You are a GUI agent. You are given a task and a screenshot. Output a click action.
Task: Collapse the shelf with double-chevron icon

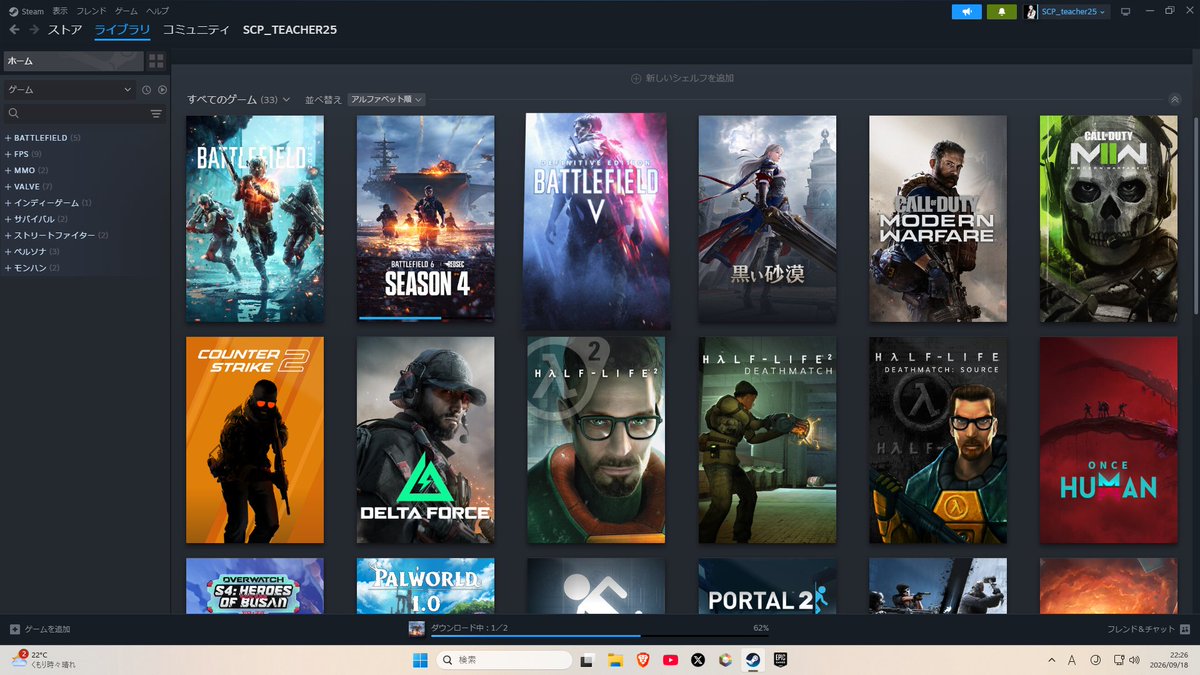click(1175, 99)
